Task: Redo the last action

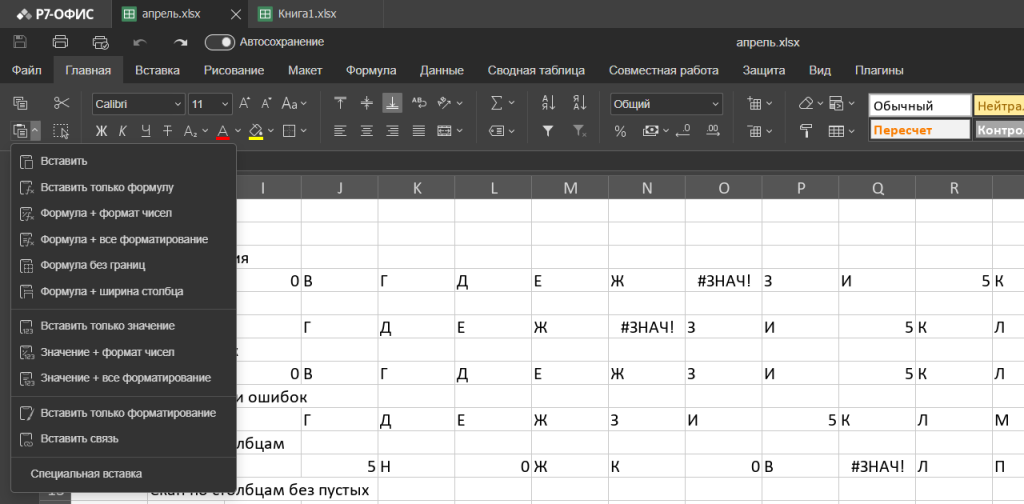Action: click(180, 42)
